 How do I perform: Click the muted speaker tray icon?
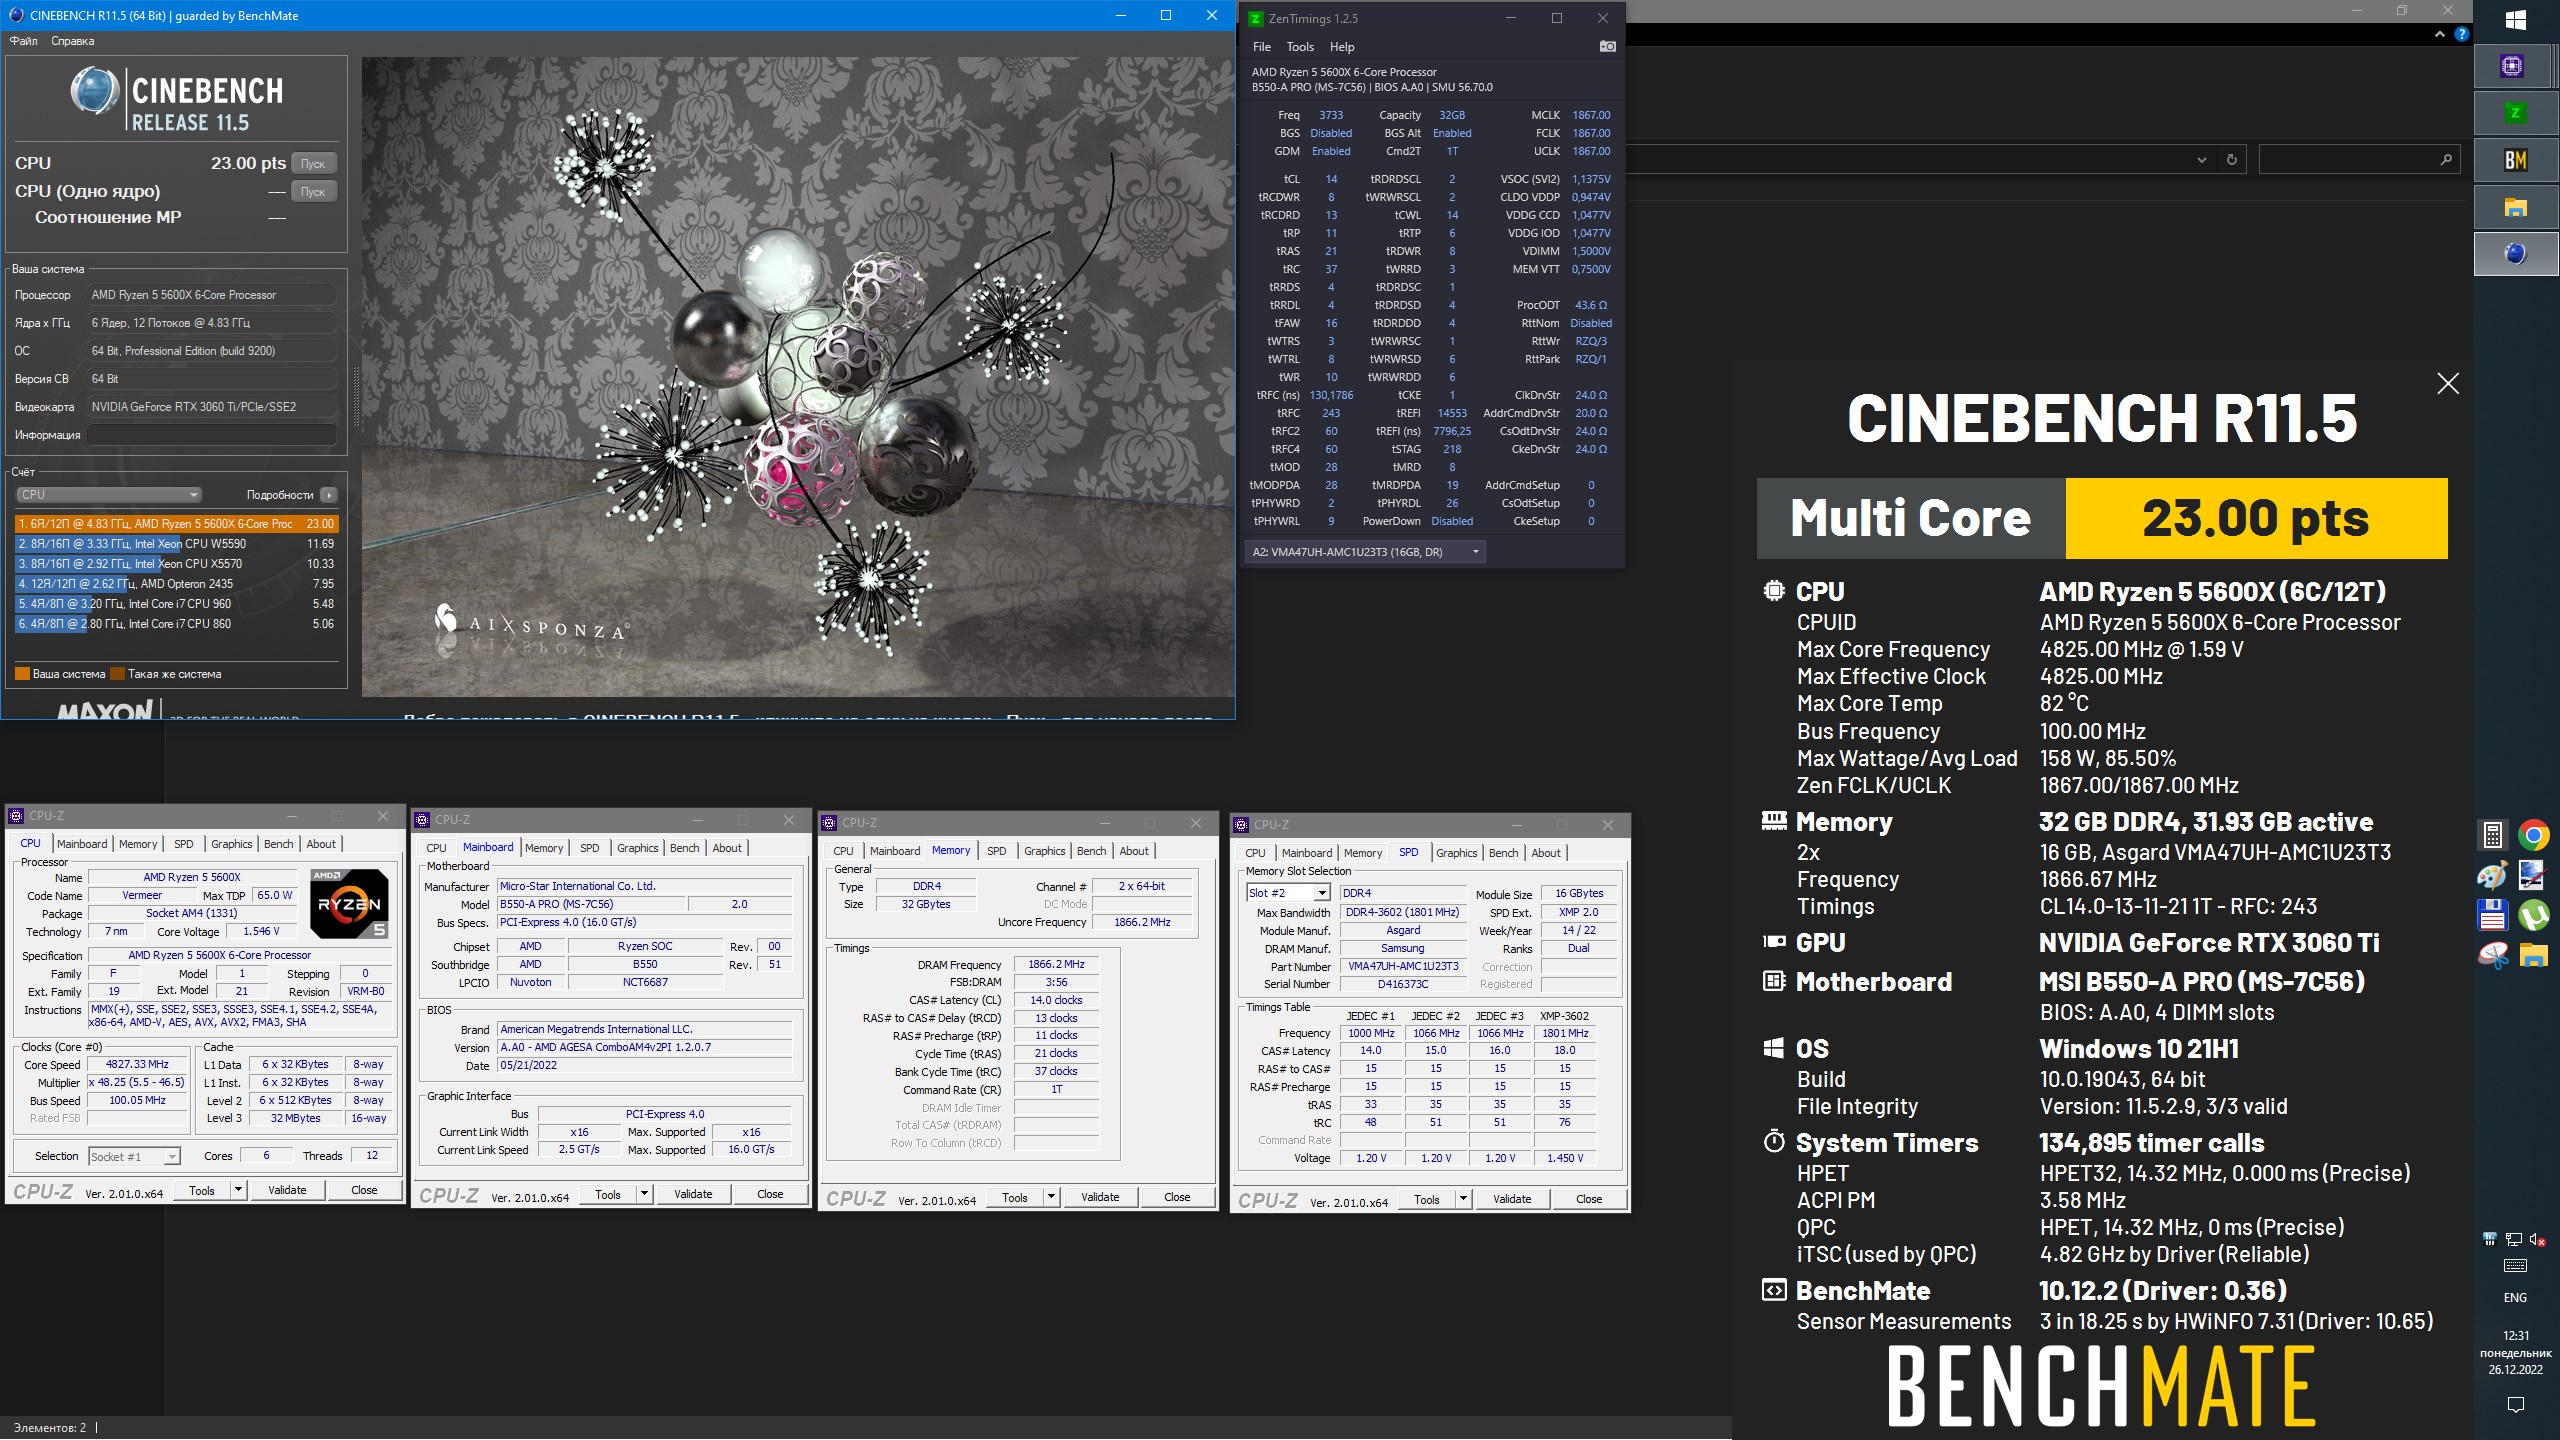(2537, 1239)
